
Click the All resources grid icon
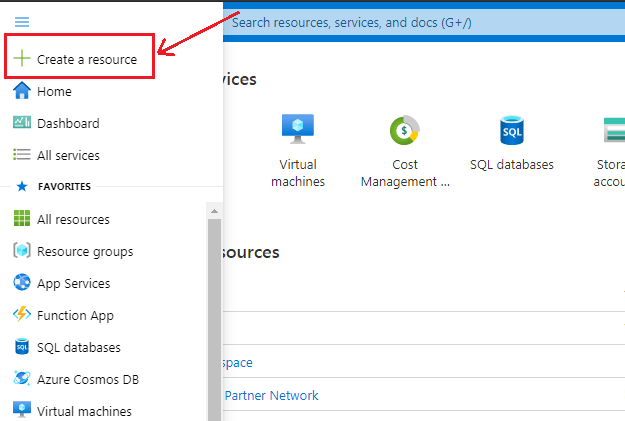pyautogui.click(x=22, y=218)
